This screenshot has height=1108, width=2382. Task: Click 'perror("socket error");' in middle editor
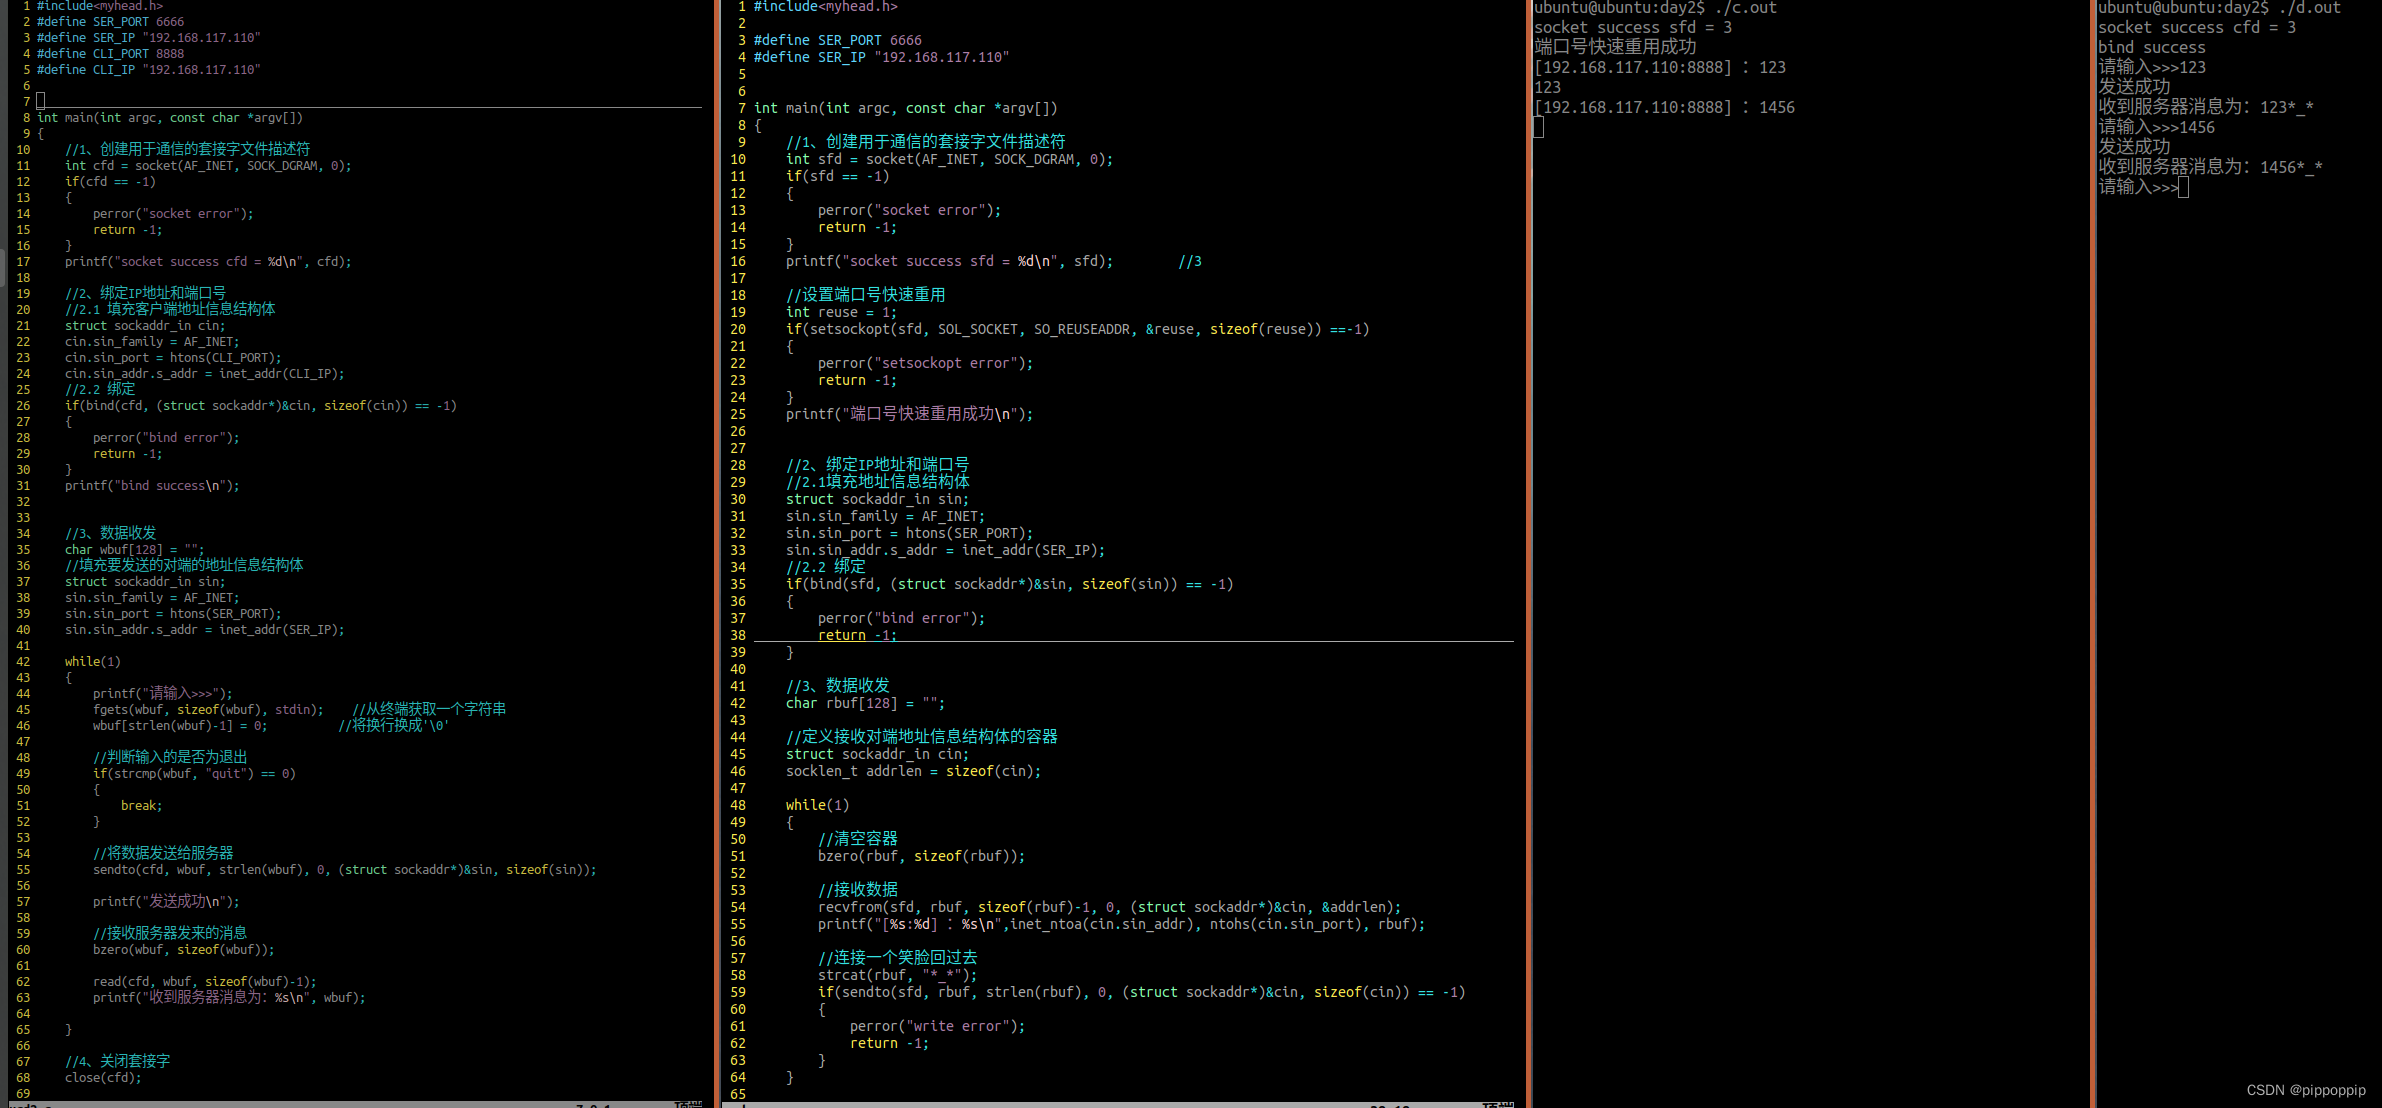pos(909,211)
